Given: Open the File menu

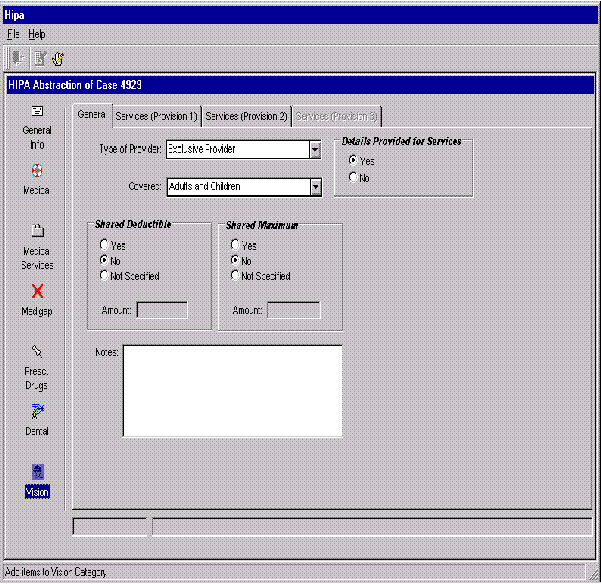Looking at the screenshot, I should (x=13, y=34).
